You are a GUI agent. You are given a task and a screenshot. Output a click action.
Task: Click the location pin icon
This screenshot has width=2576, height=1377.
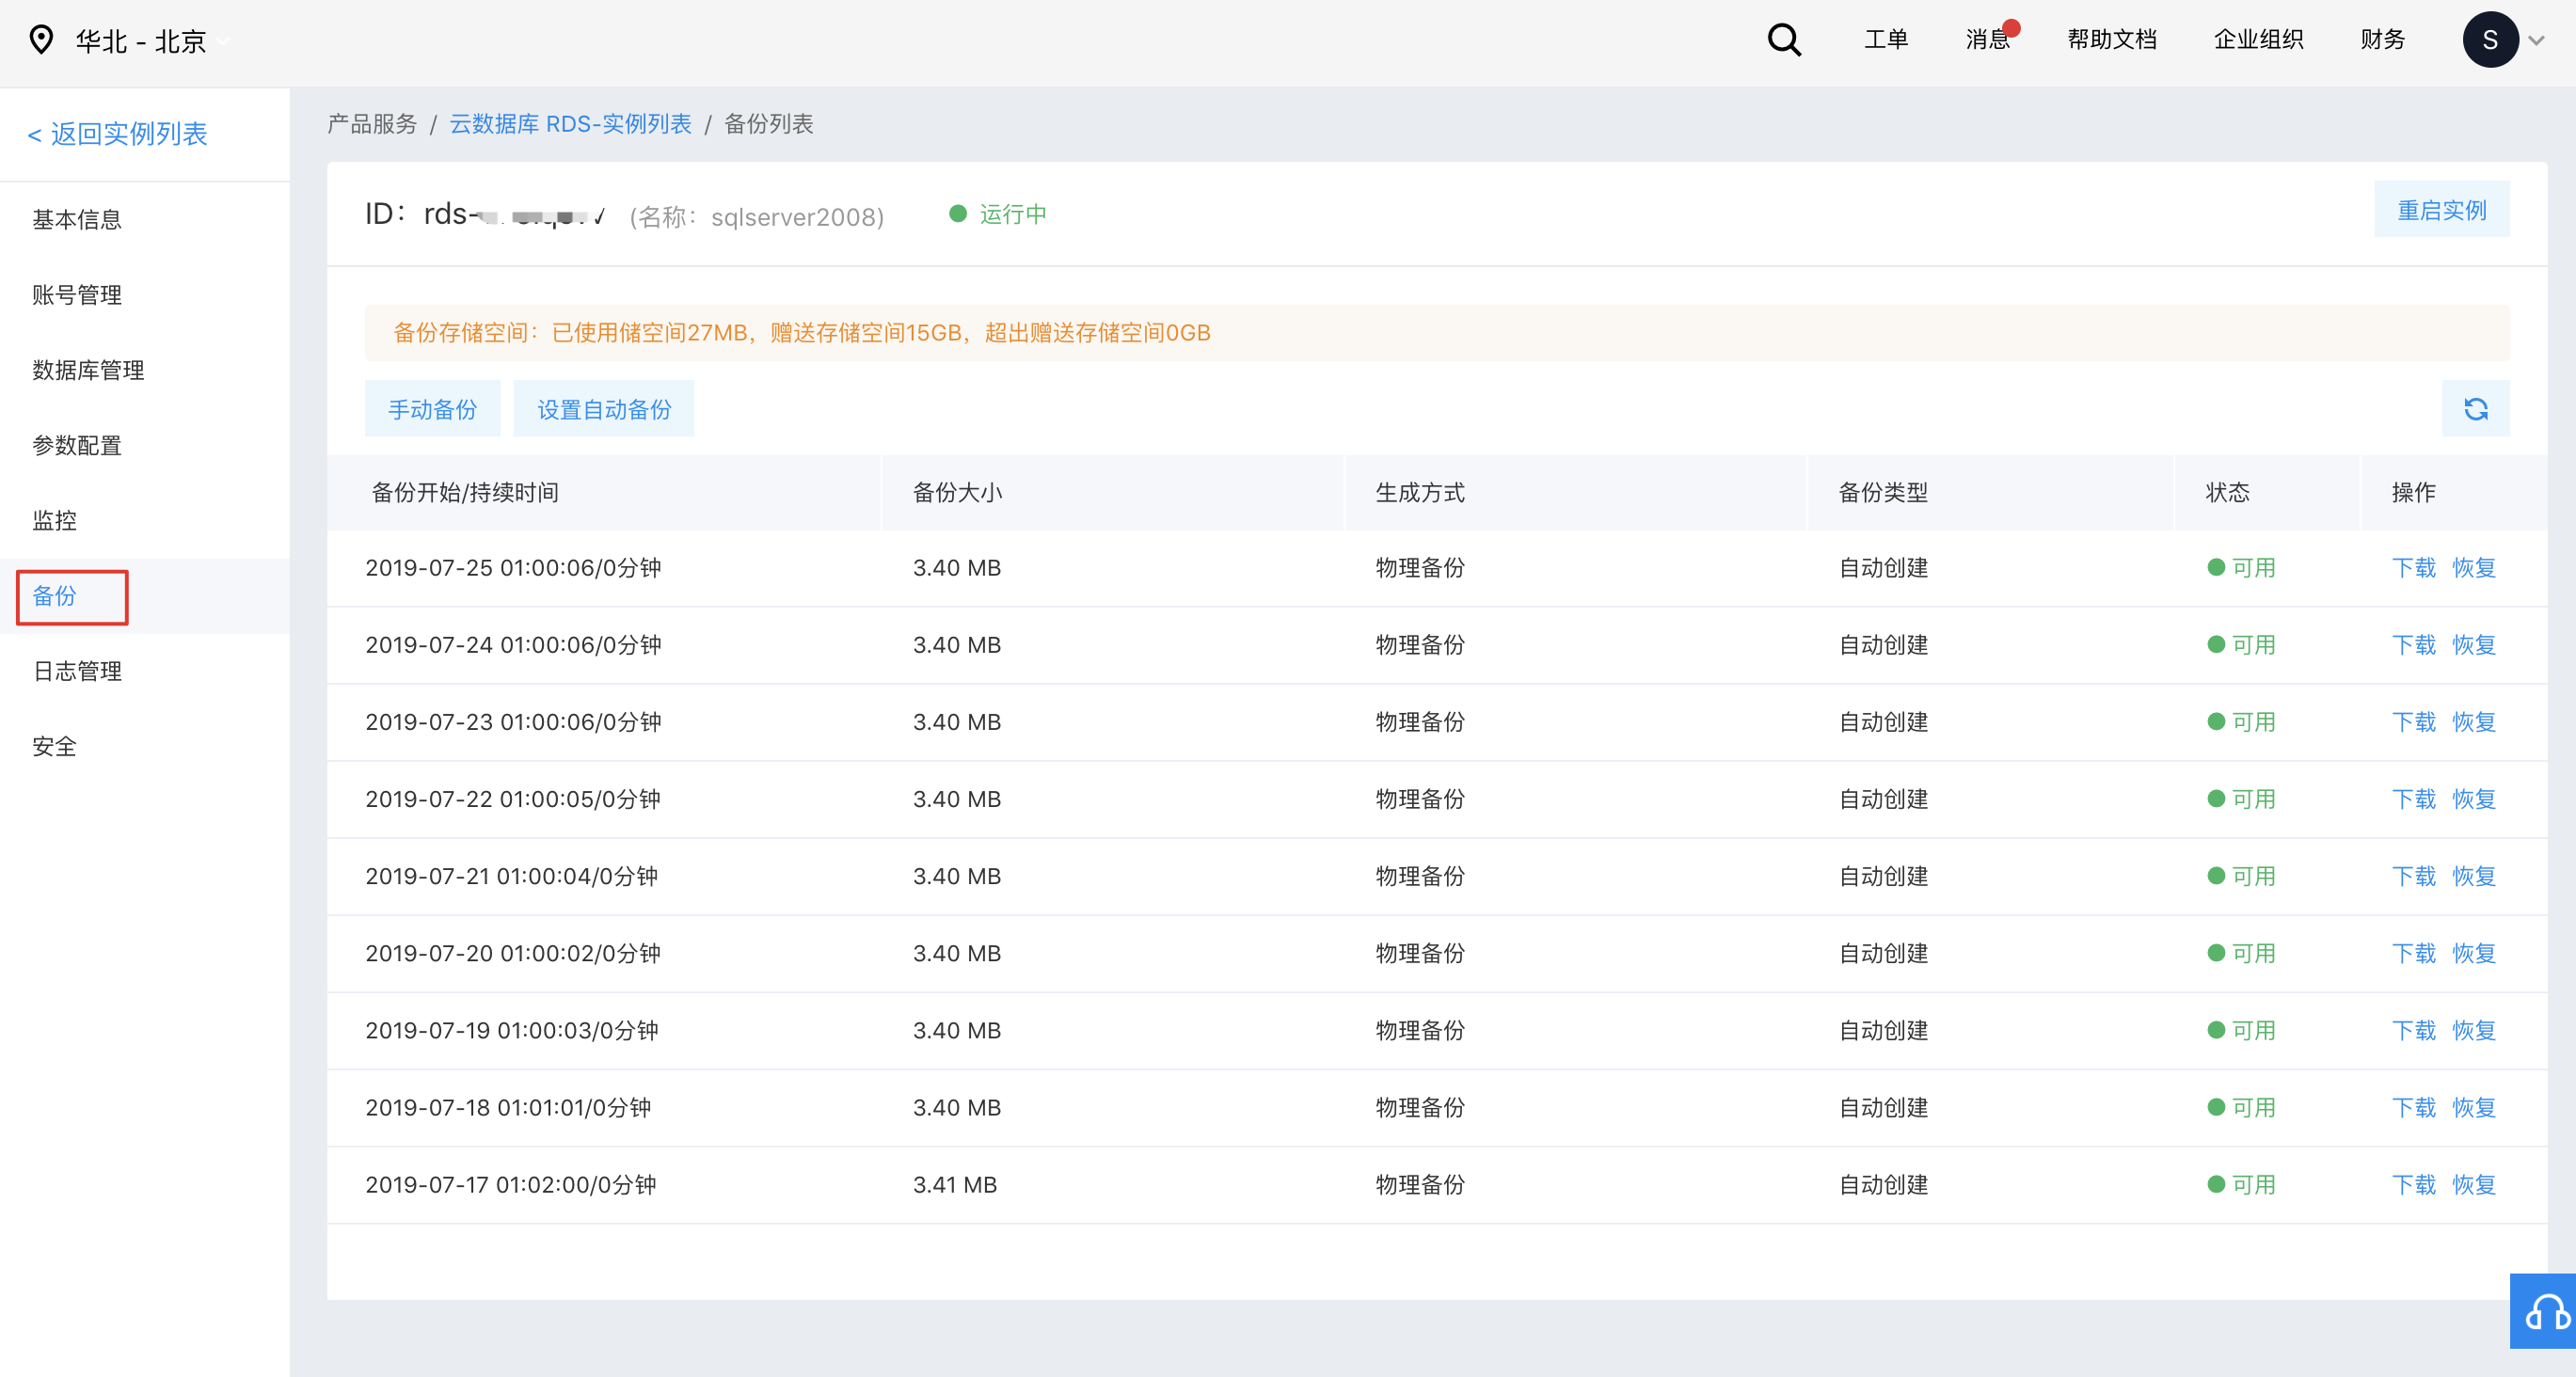41,40
